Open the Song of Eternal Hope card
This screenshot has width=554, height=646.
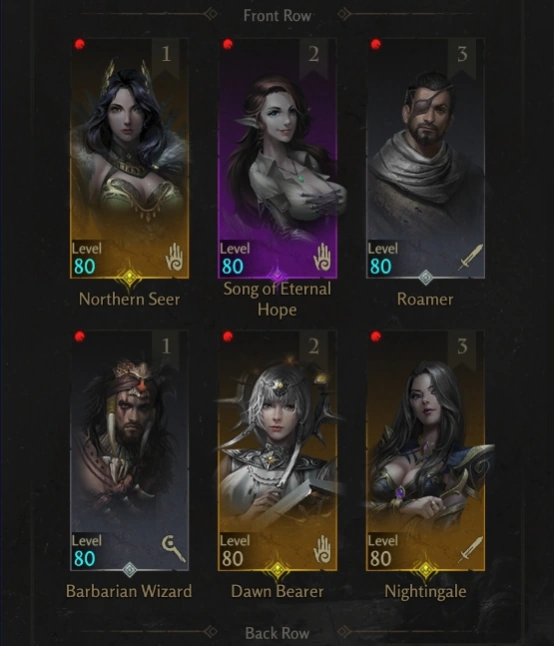pos(277,158)
